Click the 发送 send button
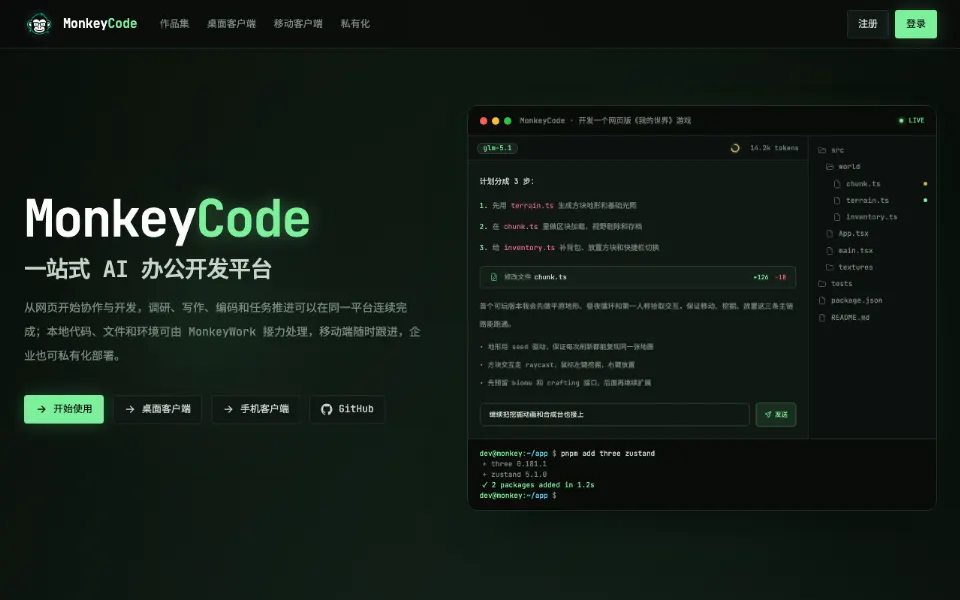 (776, 414)
